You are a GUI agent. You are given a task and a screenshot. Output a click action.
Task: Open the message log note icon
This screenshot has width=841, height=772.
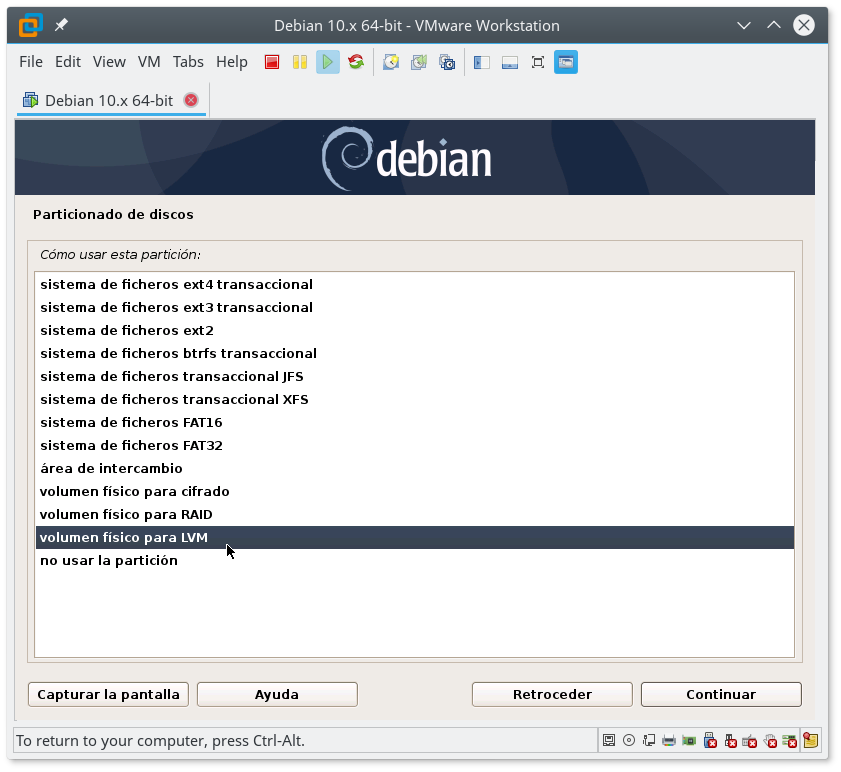(x=810, y=741)
